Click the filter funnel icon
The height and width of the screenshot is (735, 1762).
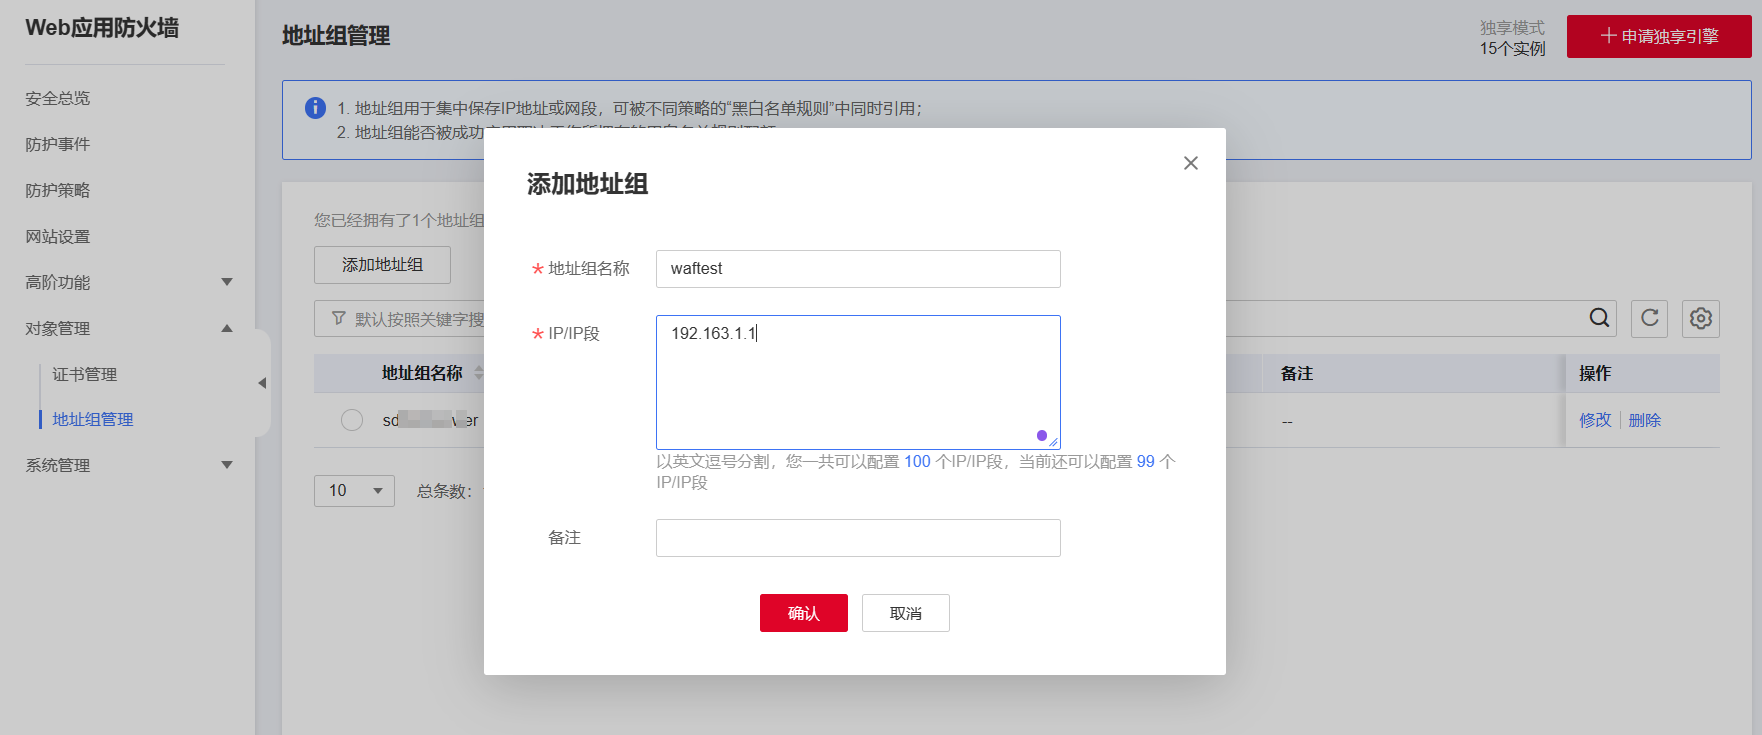(339, 318)
